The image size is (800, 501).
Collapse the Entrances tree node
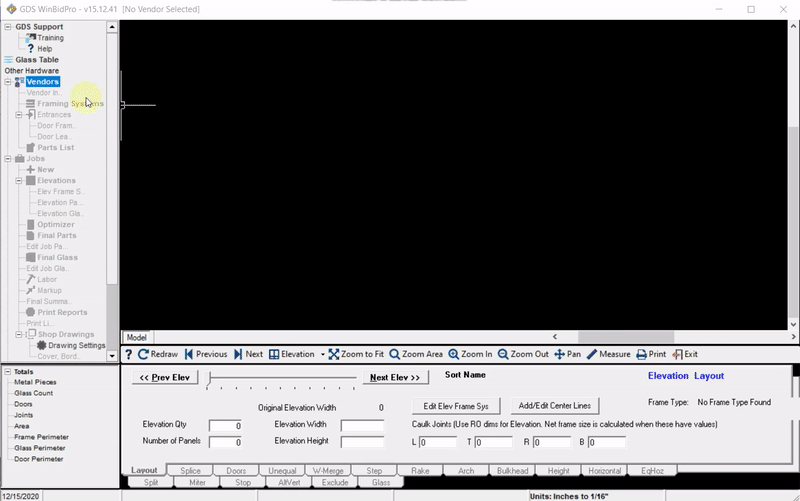pyautogui.click(x=19, y=115)
